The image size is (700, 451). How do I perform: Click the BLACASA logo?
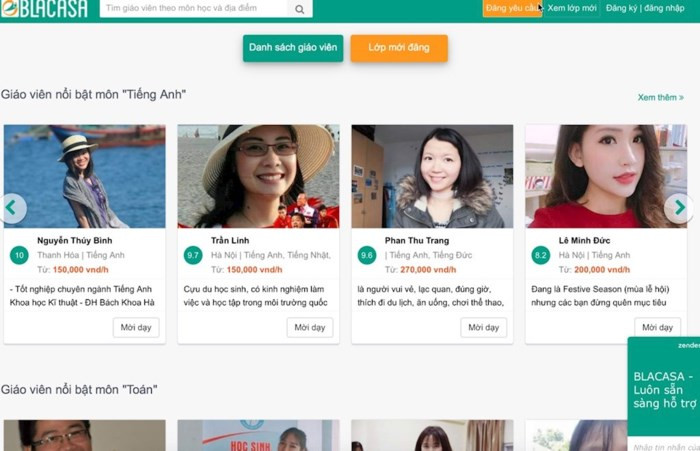coord(45,9)
